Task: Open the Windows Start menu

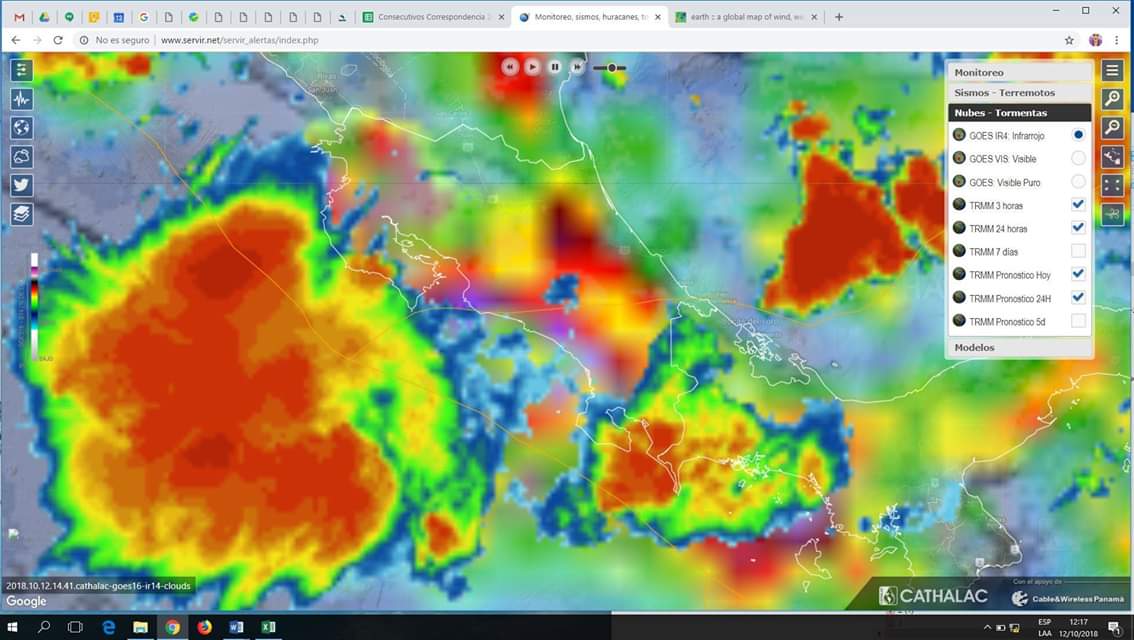Action: coord(12,627)
